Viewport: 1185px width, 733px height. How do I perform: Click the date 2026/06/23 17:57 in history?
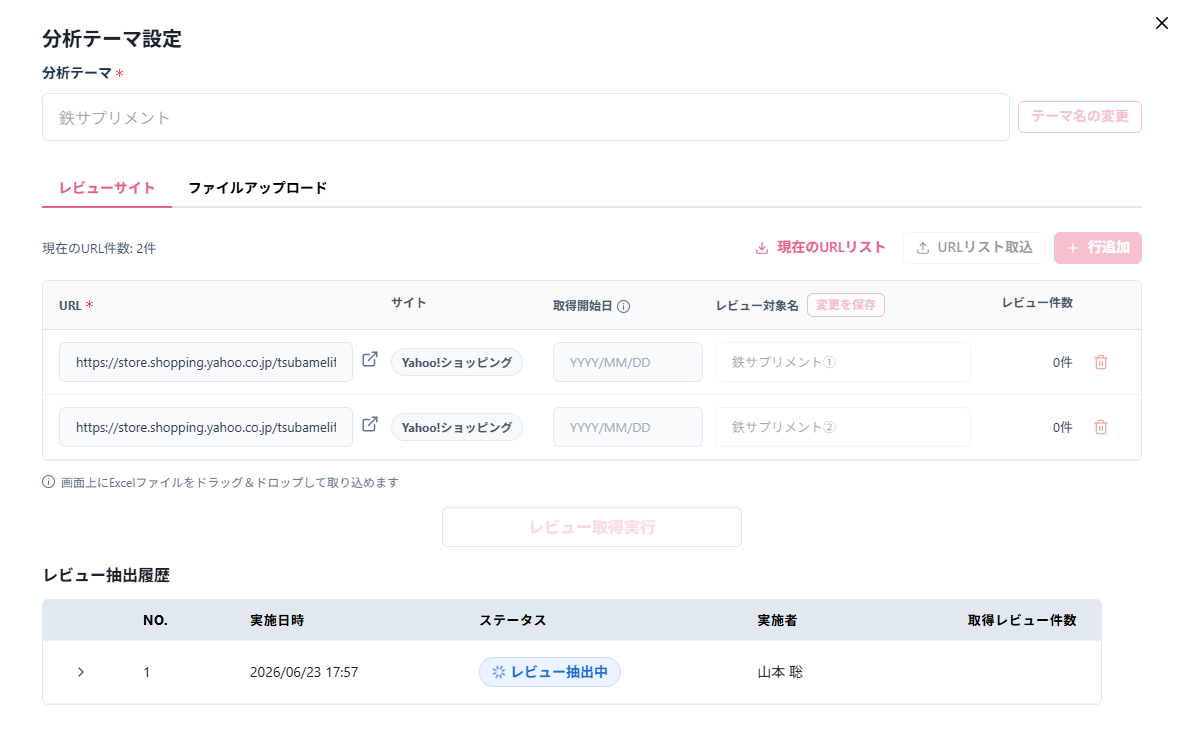(304, 672)
